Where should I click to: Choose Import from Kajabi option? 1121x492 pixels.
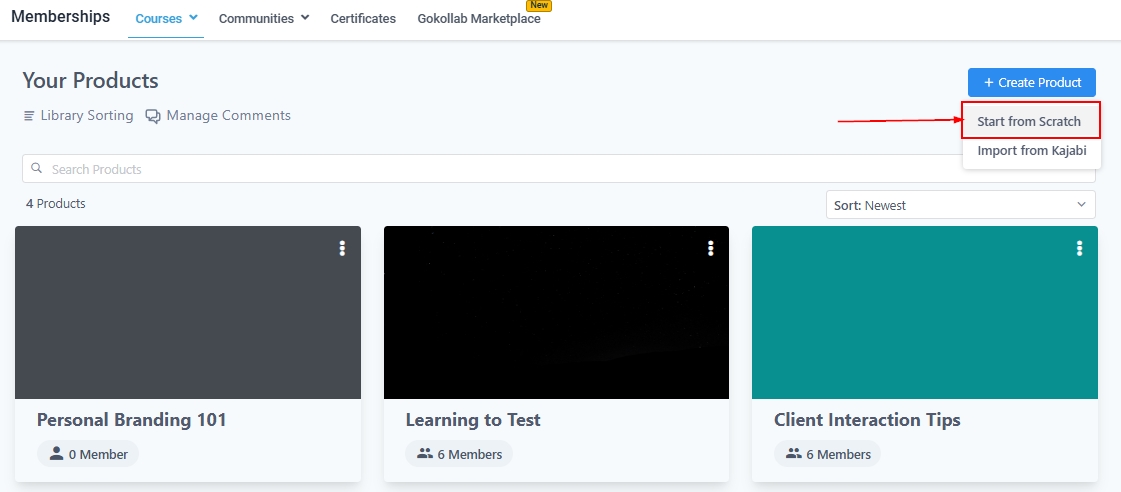(1031, 151)
